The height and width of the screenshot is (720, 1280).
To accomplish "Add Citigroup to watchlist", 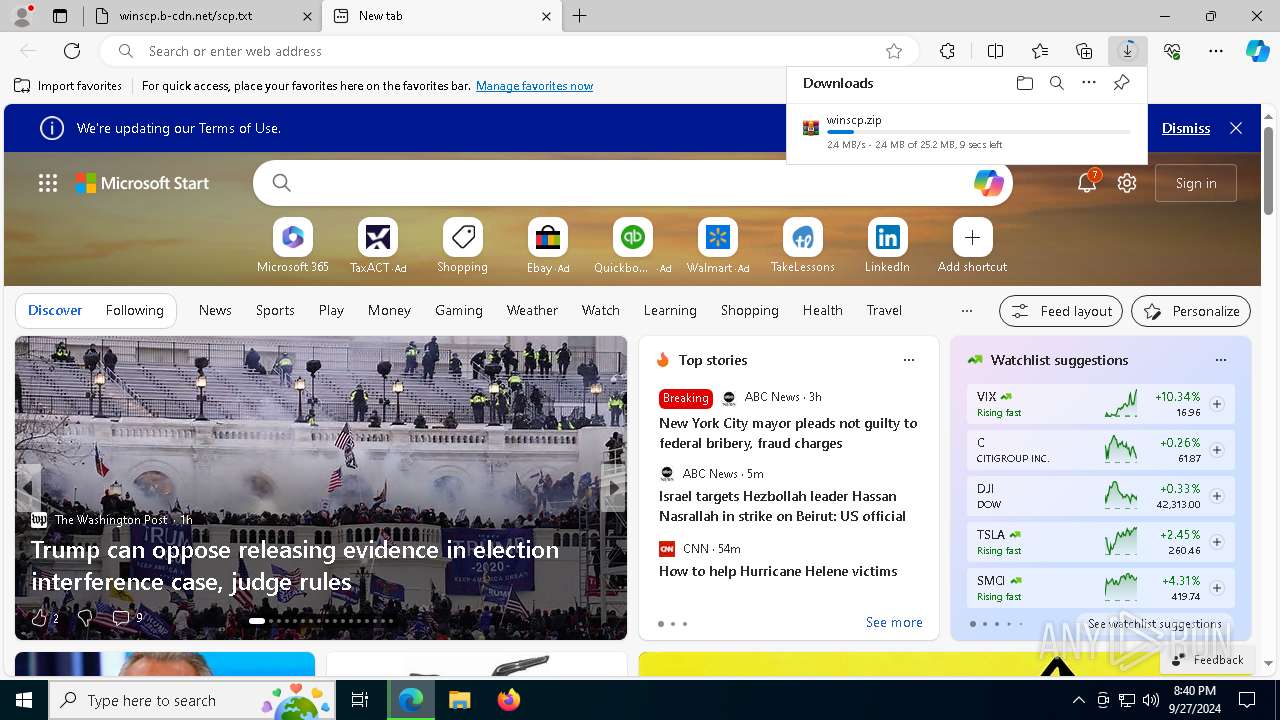I will tap(1217, 450).
